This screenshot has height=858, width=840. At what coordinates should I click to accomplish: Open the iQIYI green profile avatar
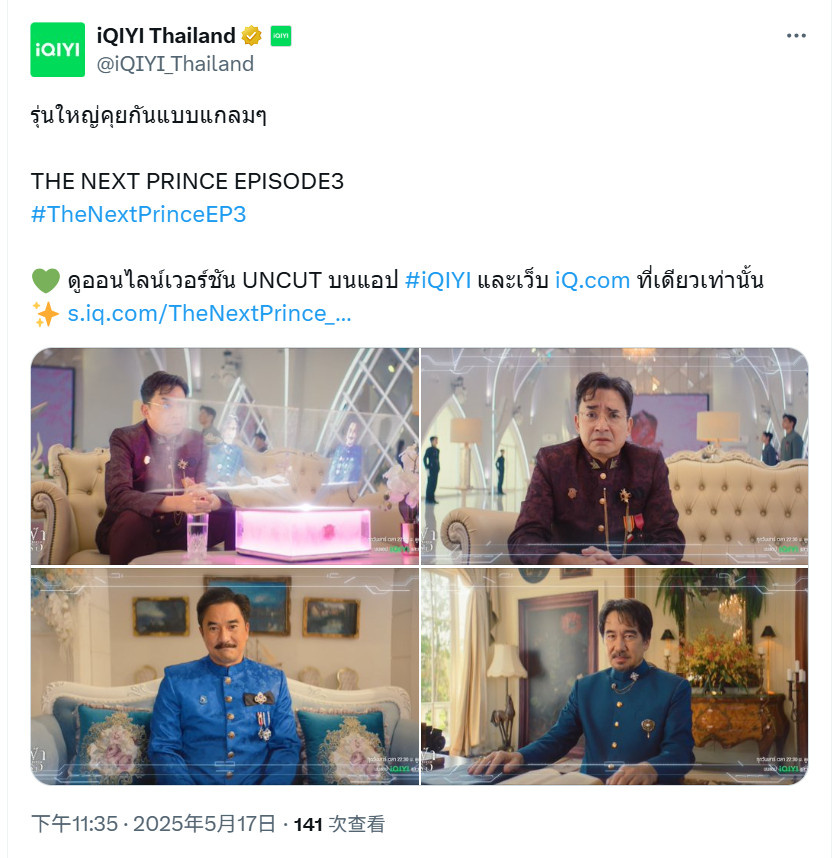[57, 50]
